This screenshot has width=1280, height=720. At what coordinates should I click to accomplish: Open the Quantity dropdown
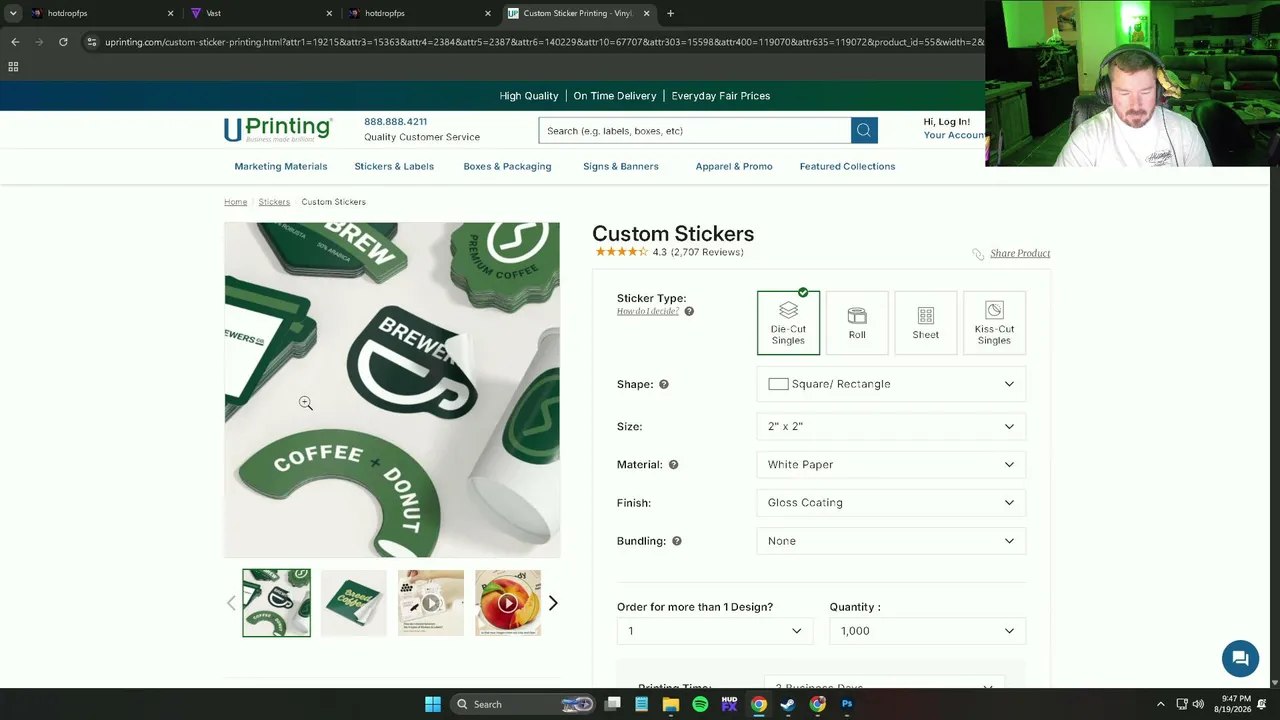pyautogui.click(x=927, y=631)
